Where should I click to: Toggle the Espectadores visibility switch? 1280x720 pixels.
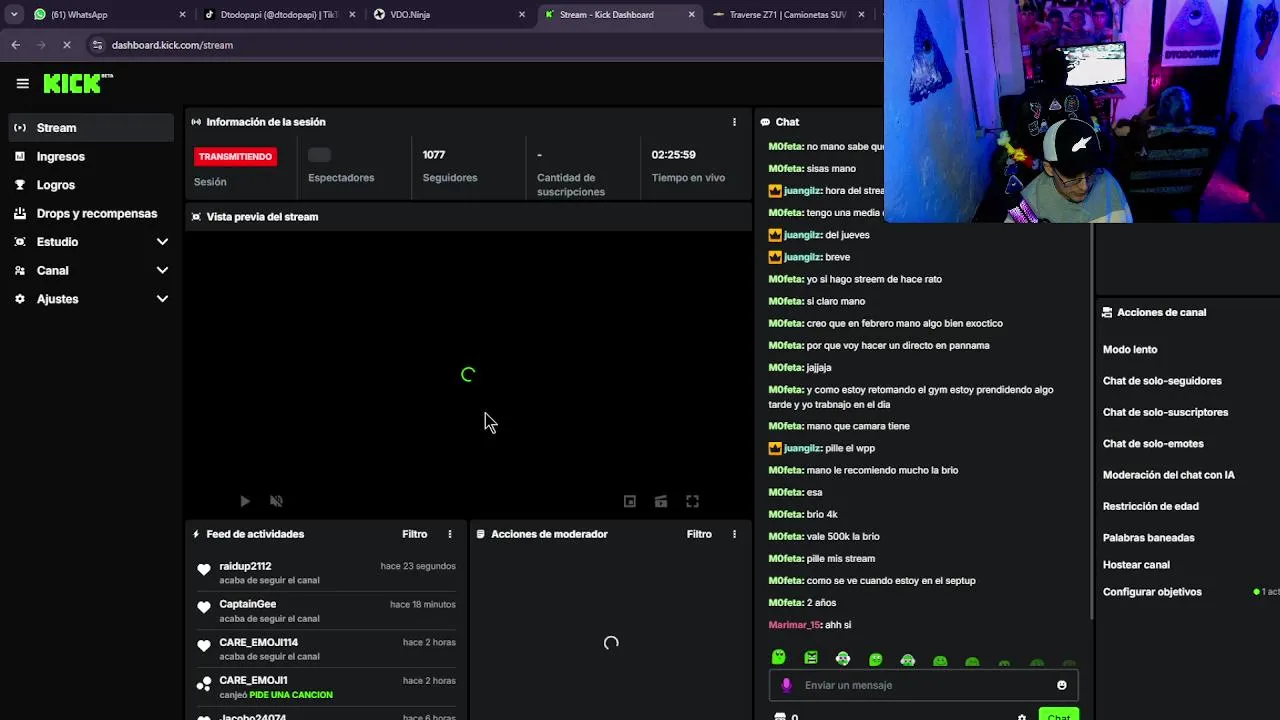(319, 155)
